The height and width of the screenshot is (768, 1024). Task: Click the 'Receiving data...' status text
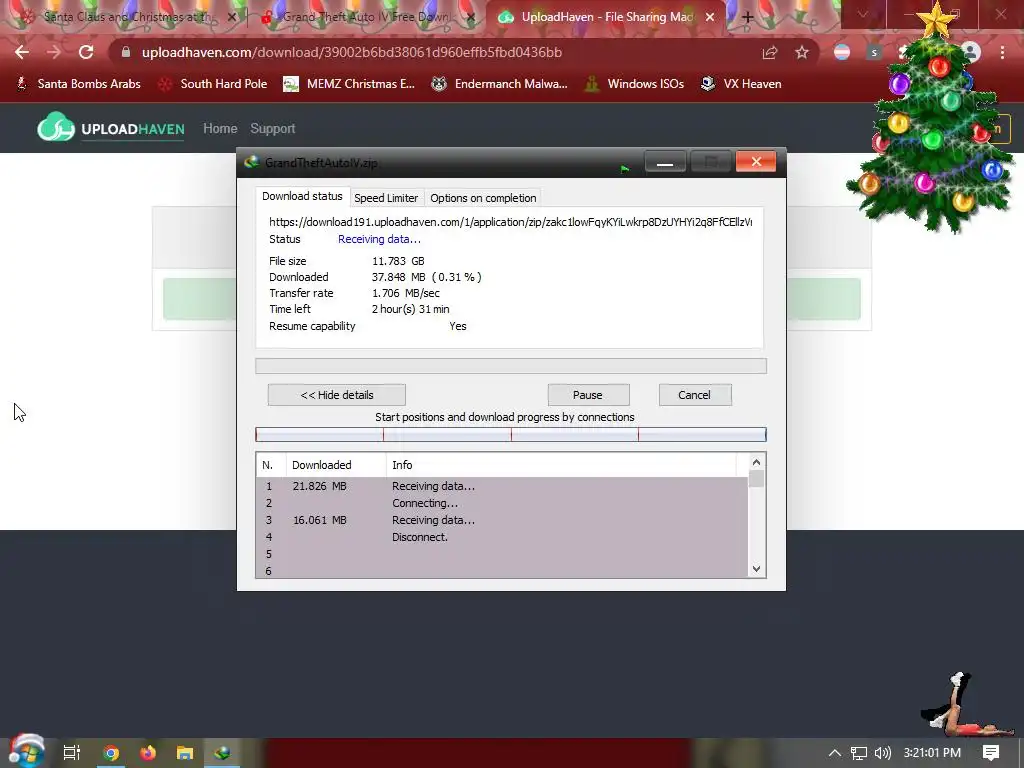click(x=379, y=239)
